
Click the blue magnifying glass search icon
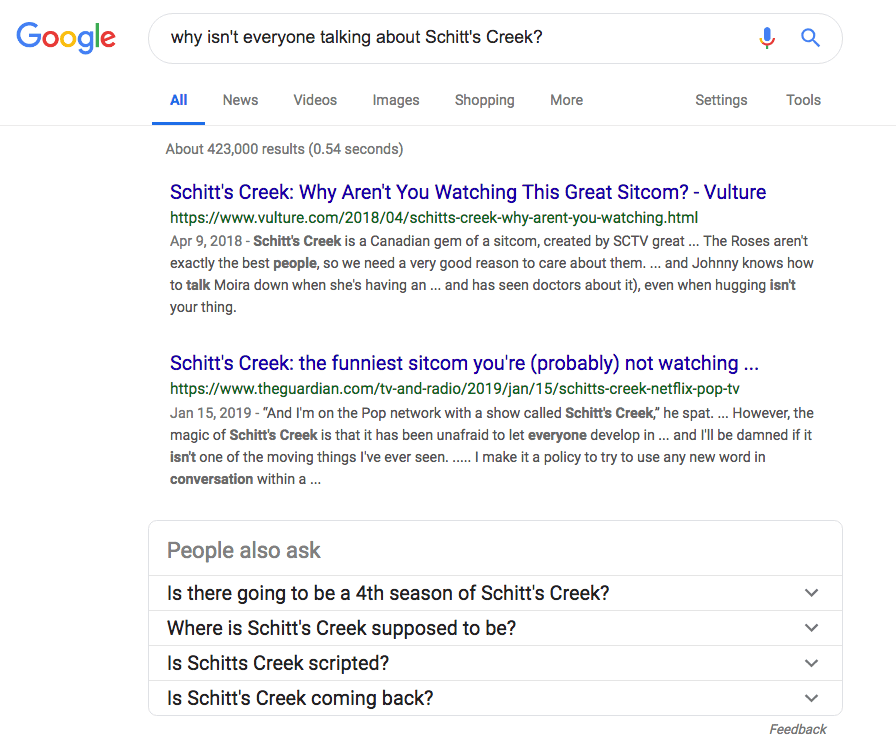click(810, 38)
